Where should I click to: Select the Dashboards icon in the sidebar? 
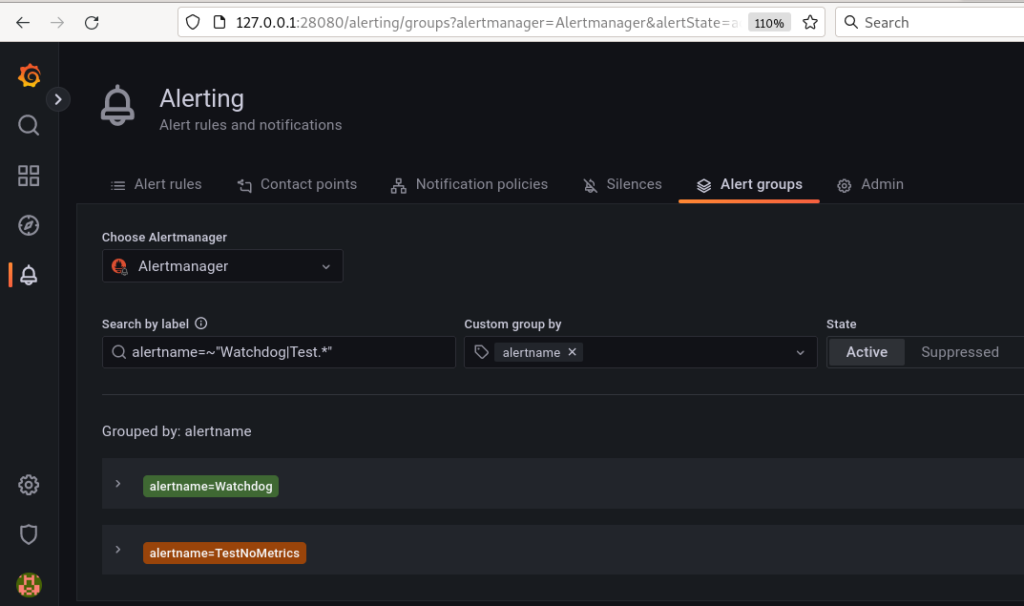click(28, 175)
